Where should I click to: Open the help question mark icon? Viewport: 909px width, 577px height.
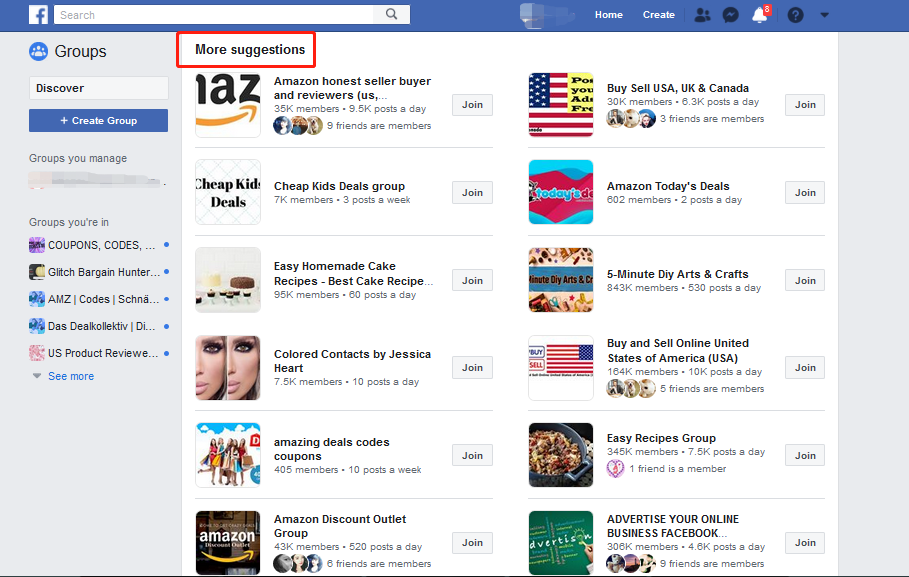point(795,14)
